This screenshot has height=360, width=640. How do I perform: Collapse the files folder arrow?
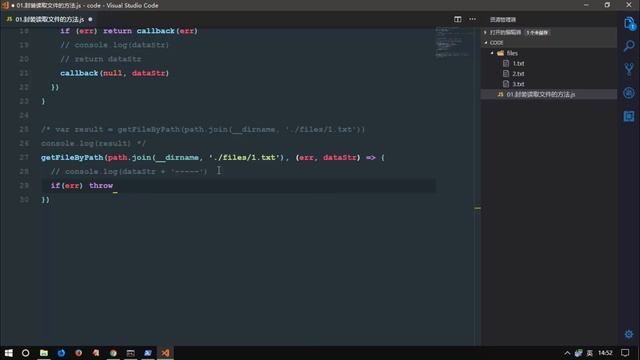click(492, 53)
